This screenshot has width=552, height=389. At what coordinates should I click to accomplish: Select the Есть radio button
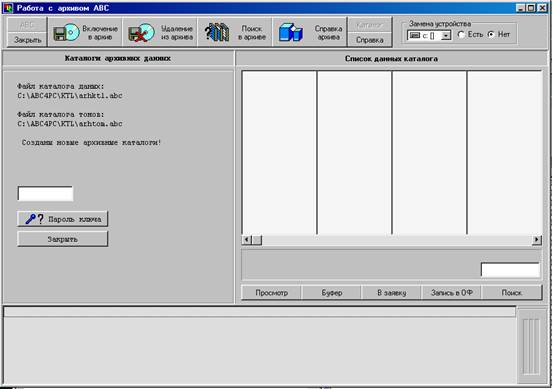[461, 34]
